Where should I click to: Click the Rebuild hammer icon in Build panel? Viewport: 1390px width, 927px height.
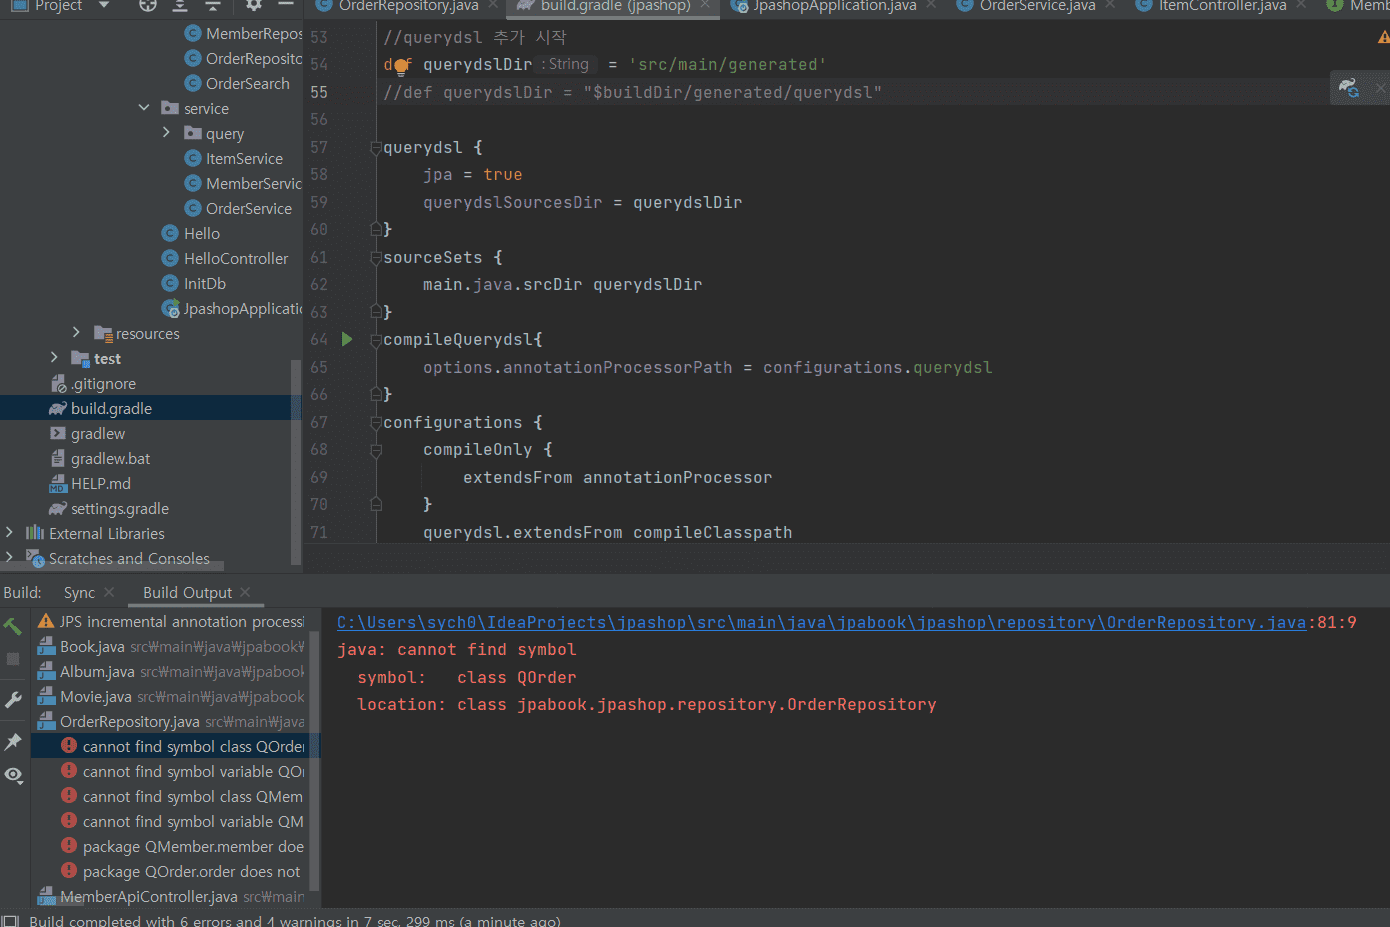pyautogui.click(x=13, y=627)
